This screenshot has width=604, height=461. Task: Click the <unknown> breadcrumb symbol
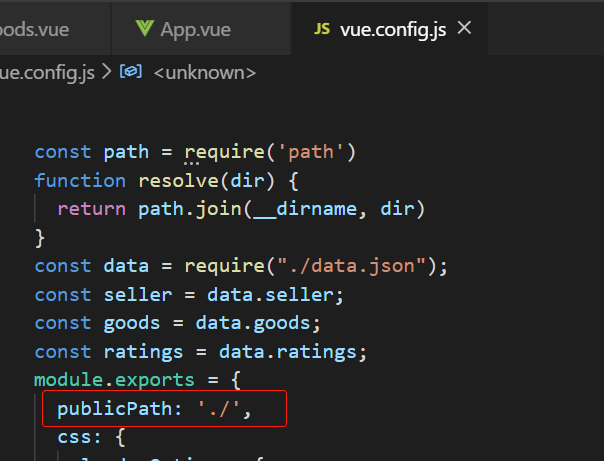coord(205,73)
